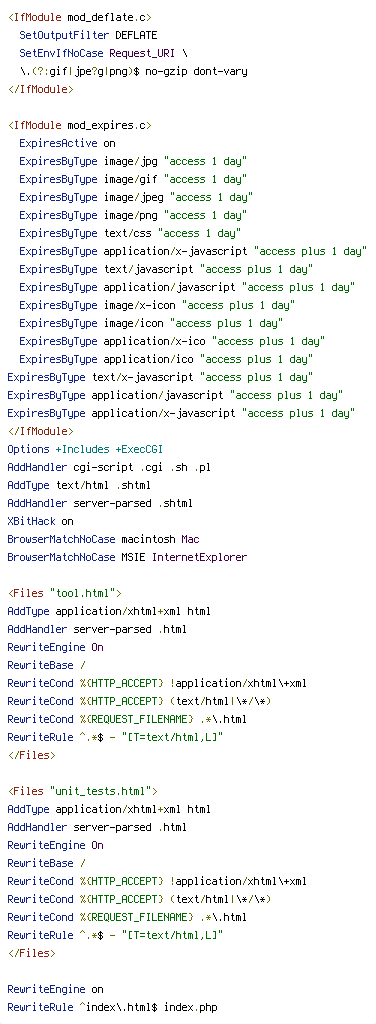The height and width of the screenshot is (1024, 376).
Task: Click the <Files "tool.html"> line
Action: click(x=65, y=593)
